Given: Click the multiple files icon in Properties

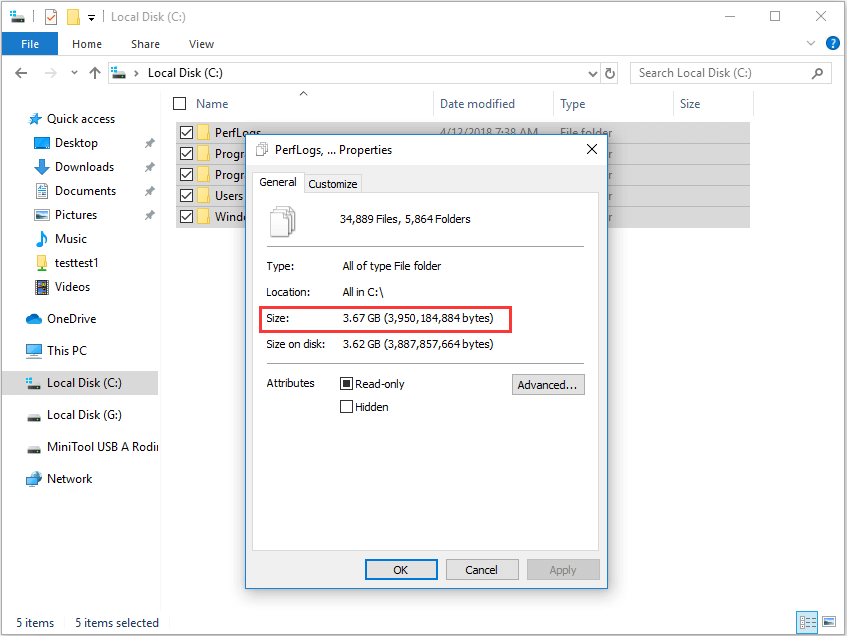Looking at the screenshot, I should [x=283, y=221].
